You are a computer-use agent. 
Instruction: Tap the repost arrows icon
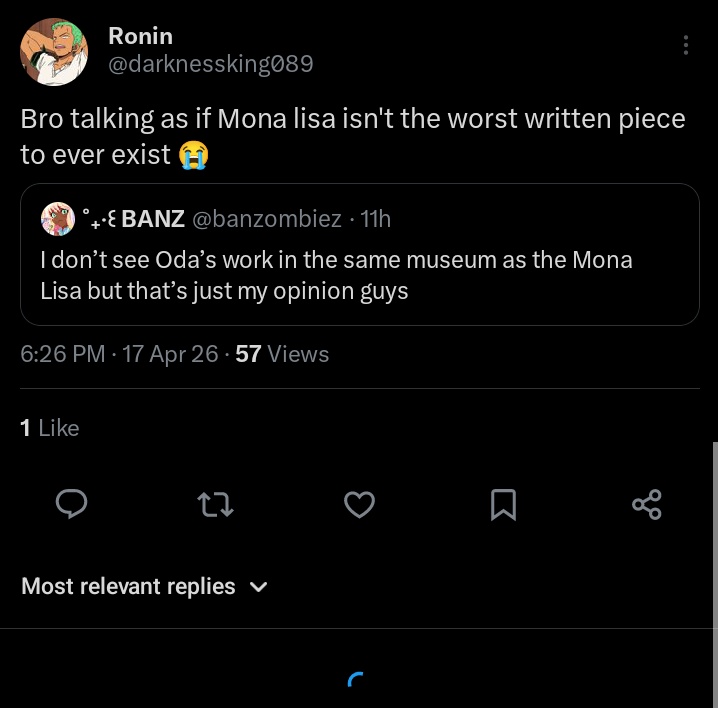(x=216, y=505)
